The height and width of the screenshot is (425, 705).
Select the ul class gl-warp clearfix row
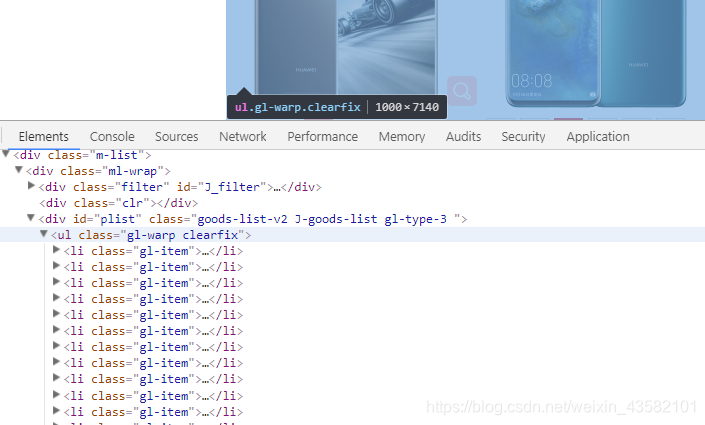[352, 235]
